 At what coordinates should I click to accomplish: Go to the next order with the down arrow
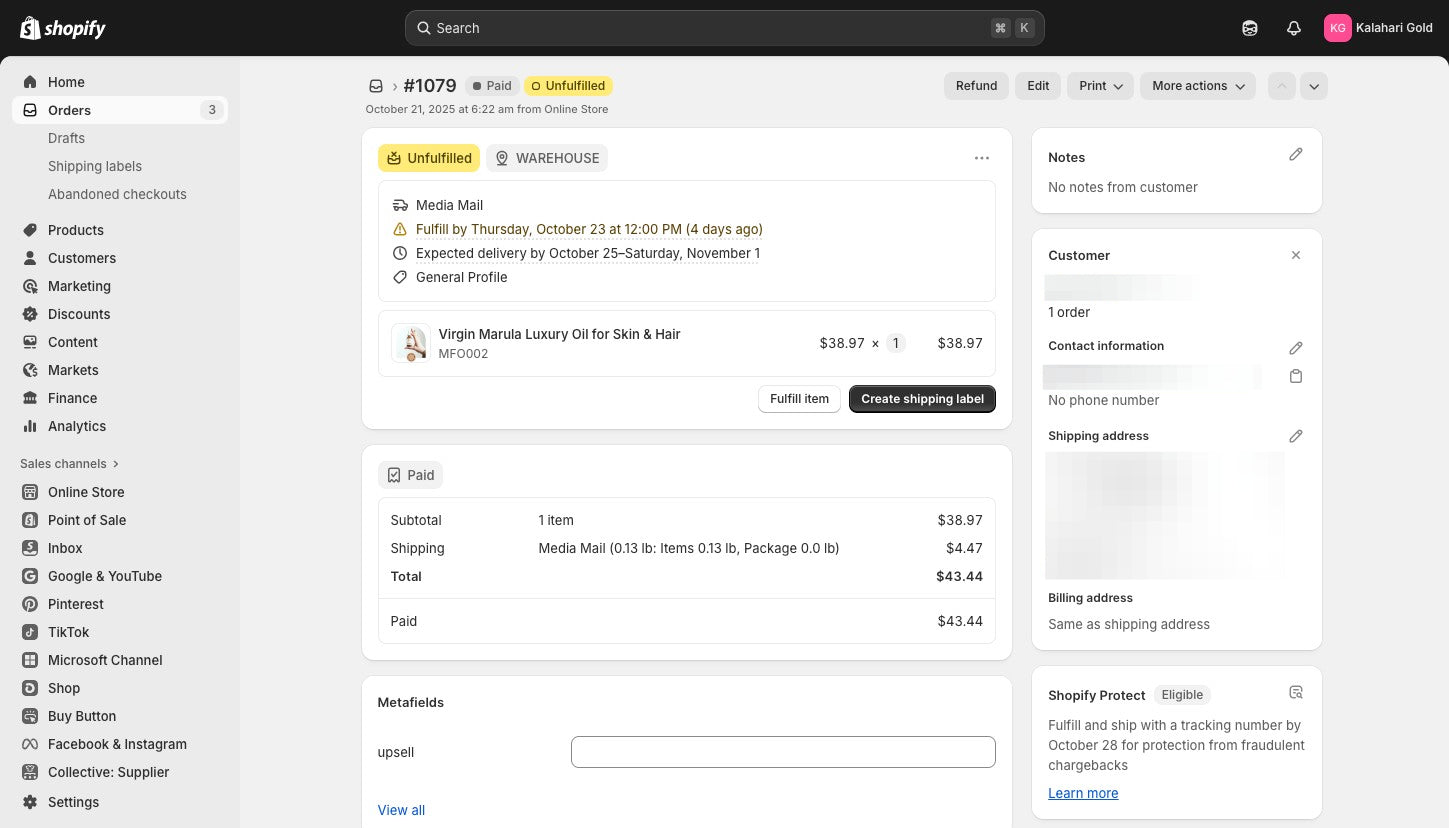1314,86
